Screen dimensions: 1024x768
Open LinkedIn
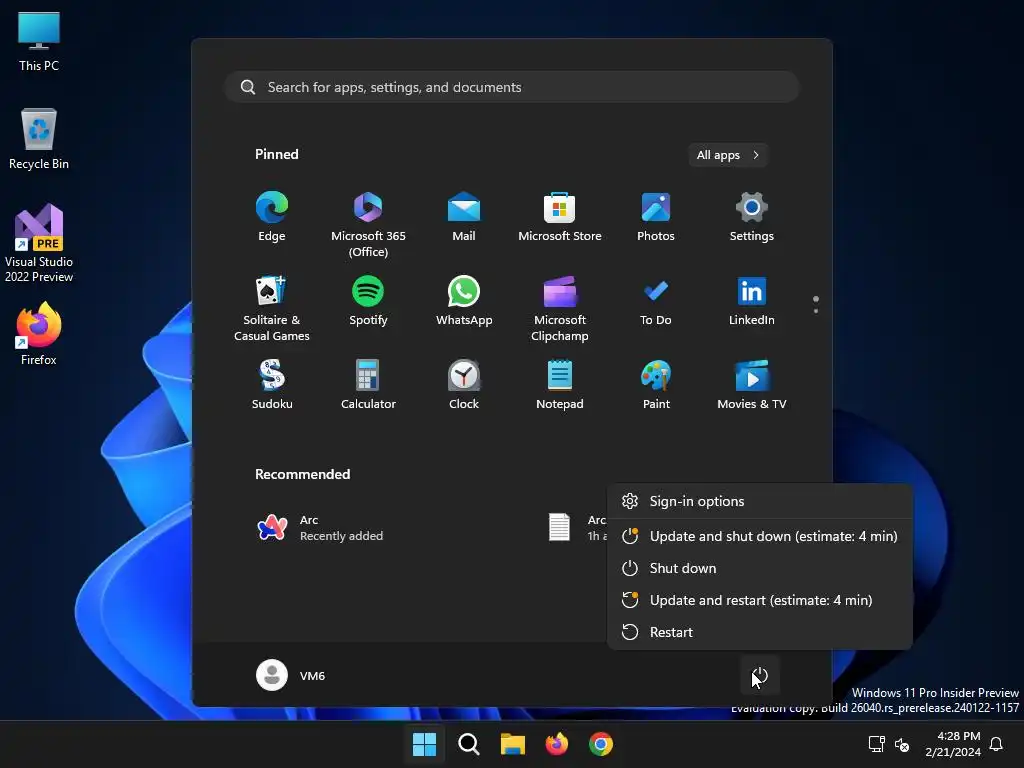tap(752, 300)
